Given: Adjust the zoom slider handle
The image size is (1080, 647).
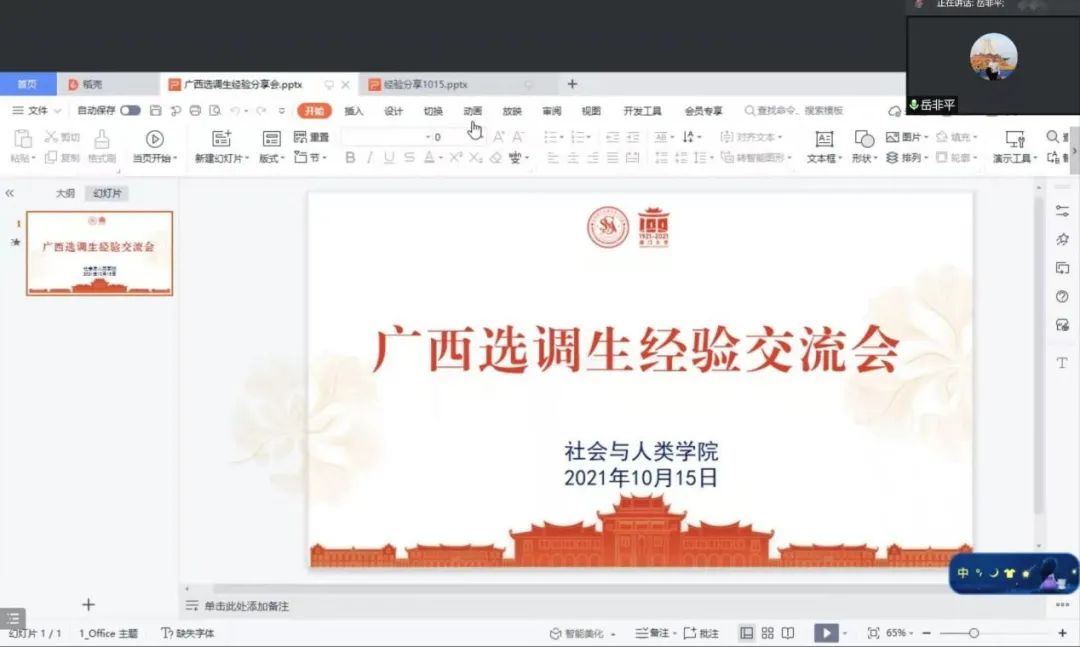Looking at the screenshot, I should tap(973, 633).
